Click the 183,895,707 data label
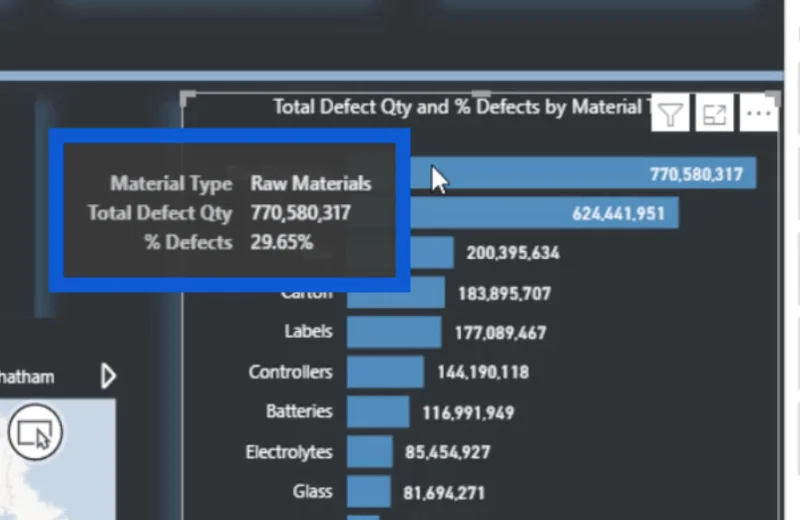 point(505,293)
